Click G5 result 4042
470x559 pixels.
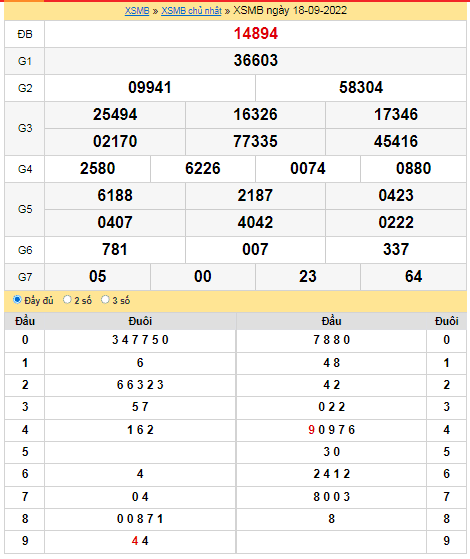[x=255, y=222]
